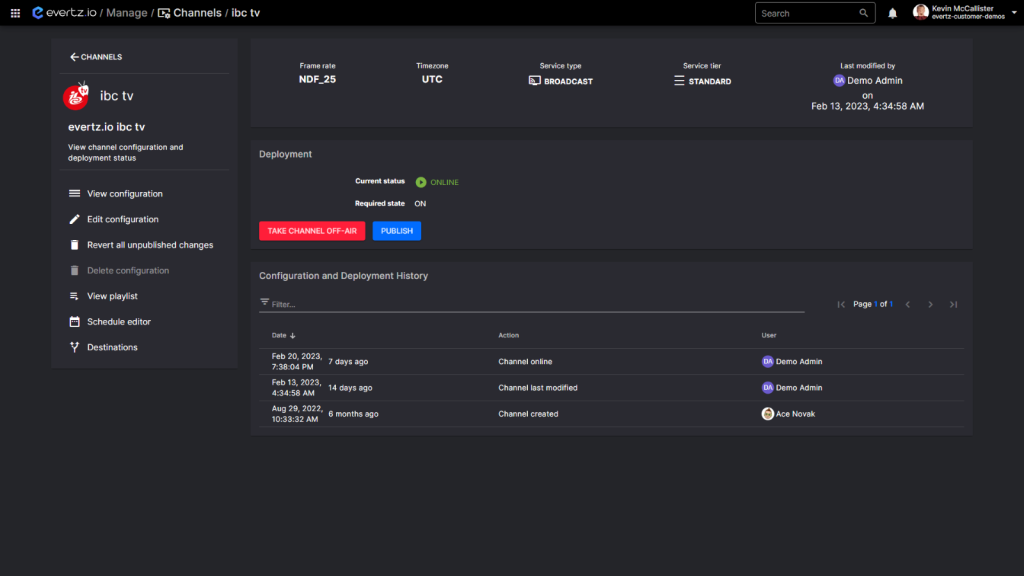The height and width of the screenshot is (576, 1024).
Task: Click the evertz.io logo icon
Action: pyautogui.click(x=35, y=13)
